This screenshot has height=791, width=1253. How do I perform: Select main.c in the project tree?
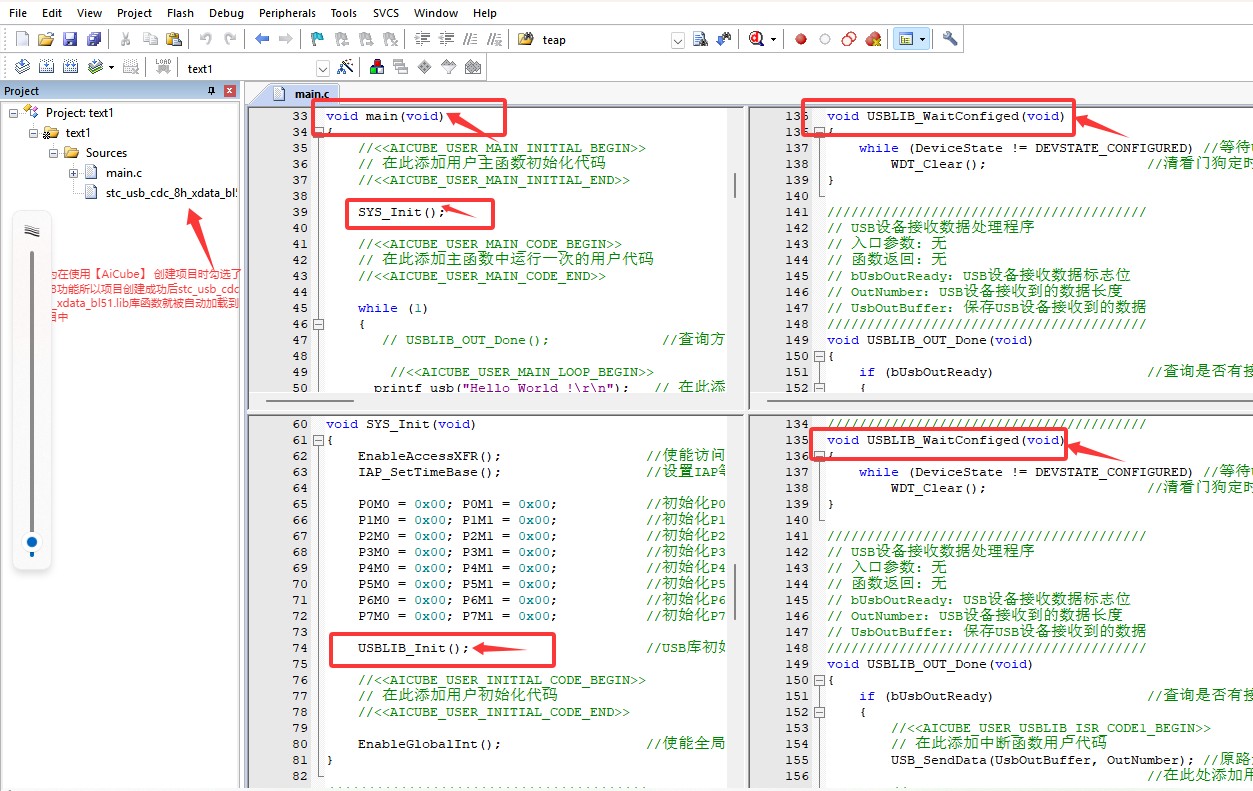pos(124,173)
